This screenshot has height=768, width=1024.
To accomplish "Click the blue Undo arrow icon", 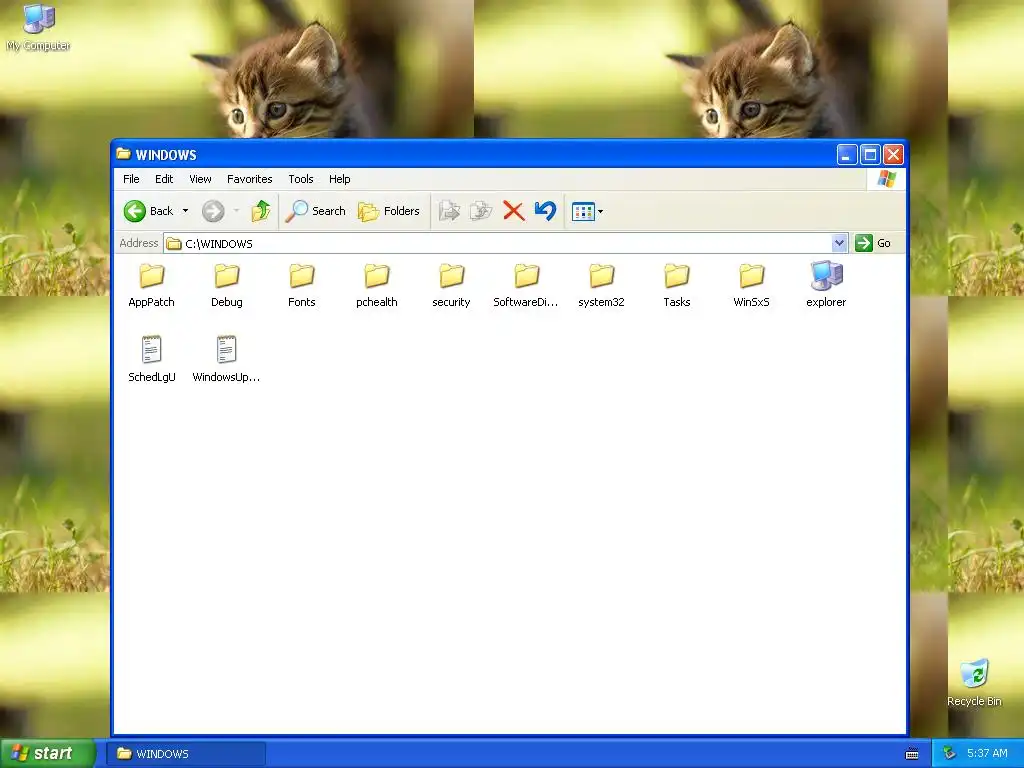I will 545,211.
